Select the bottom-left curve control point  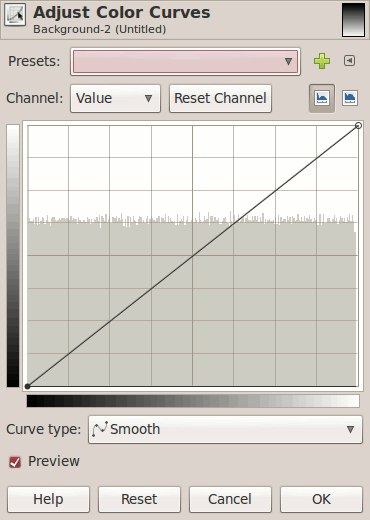pos(28,386)
